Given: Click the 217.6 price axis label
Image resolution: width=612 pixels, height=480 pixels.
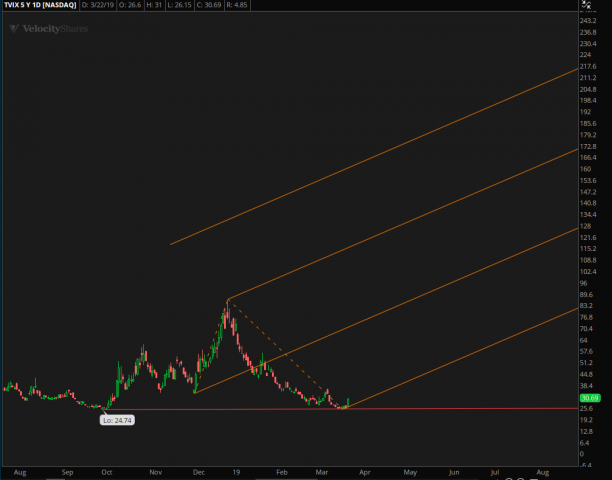Looking at the screenshot, I should [588, 66].
